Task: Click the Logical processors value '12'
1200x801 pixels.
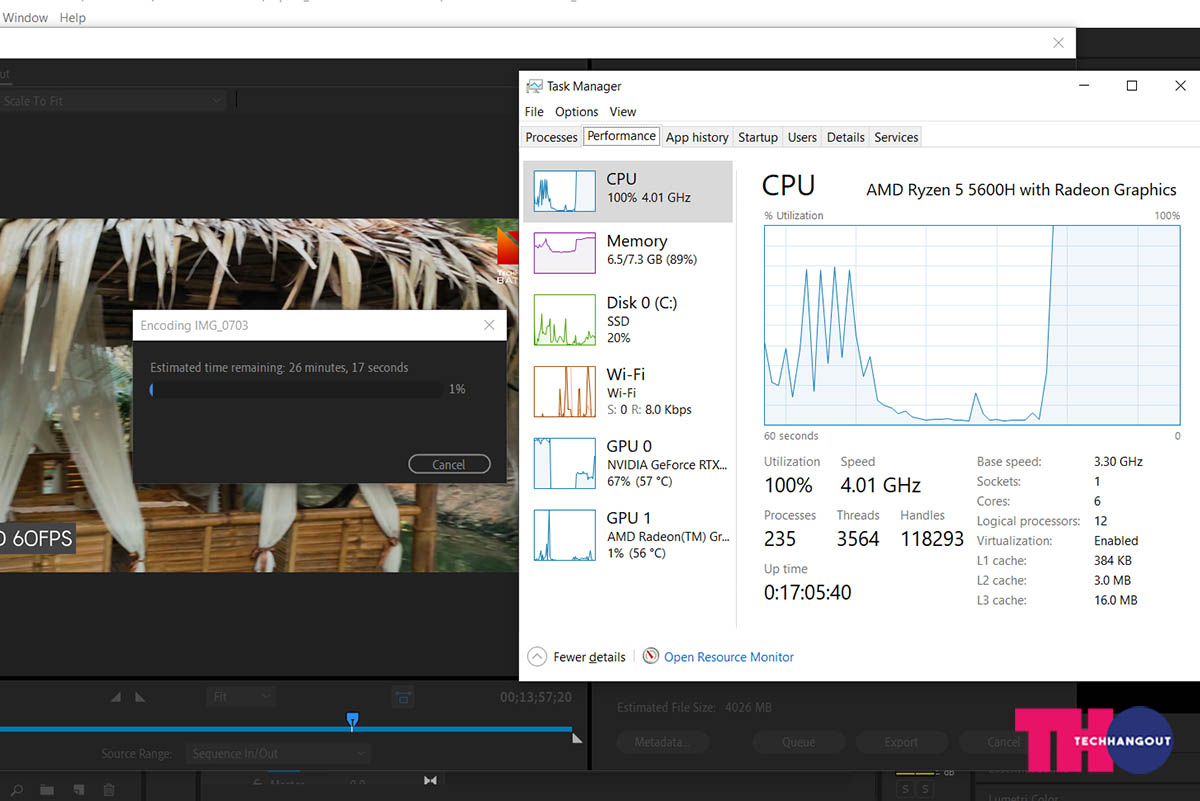Action: (1101, 521)
